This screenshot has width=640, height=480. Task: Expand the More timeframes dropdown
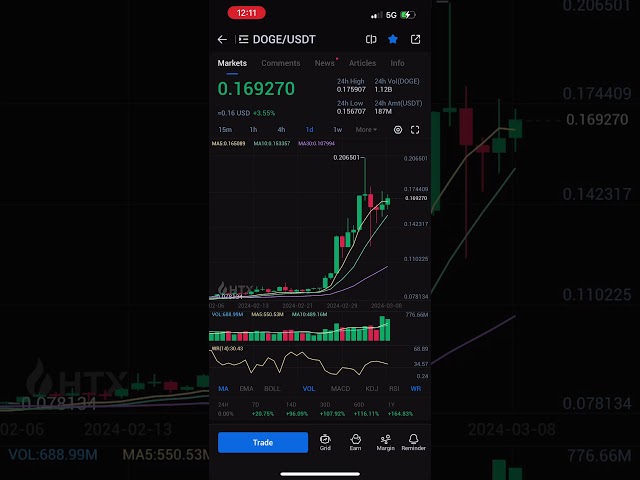366,130
